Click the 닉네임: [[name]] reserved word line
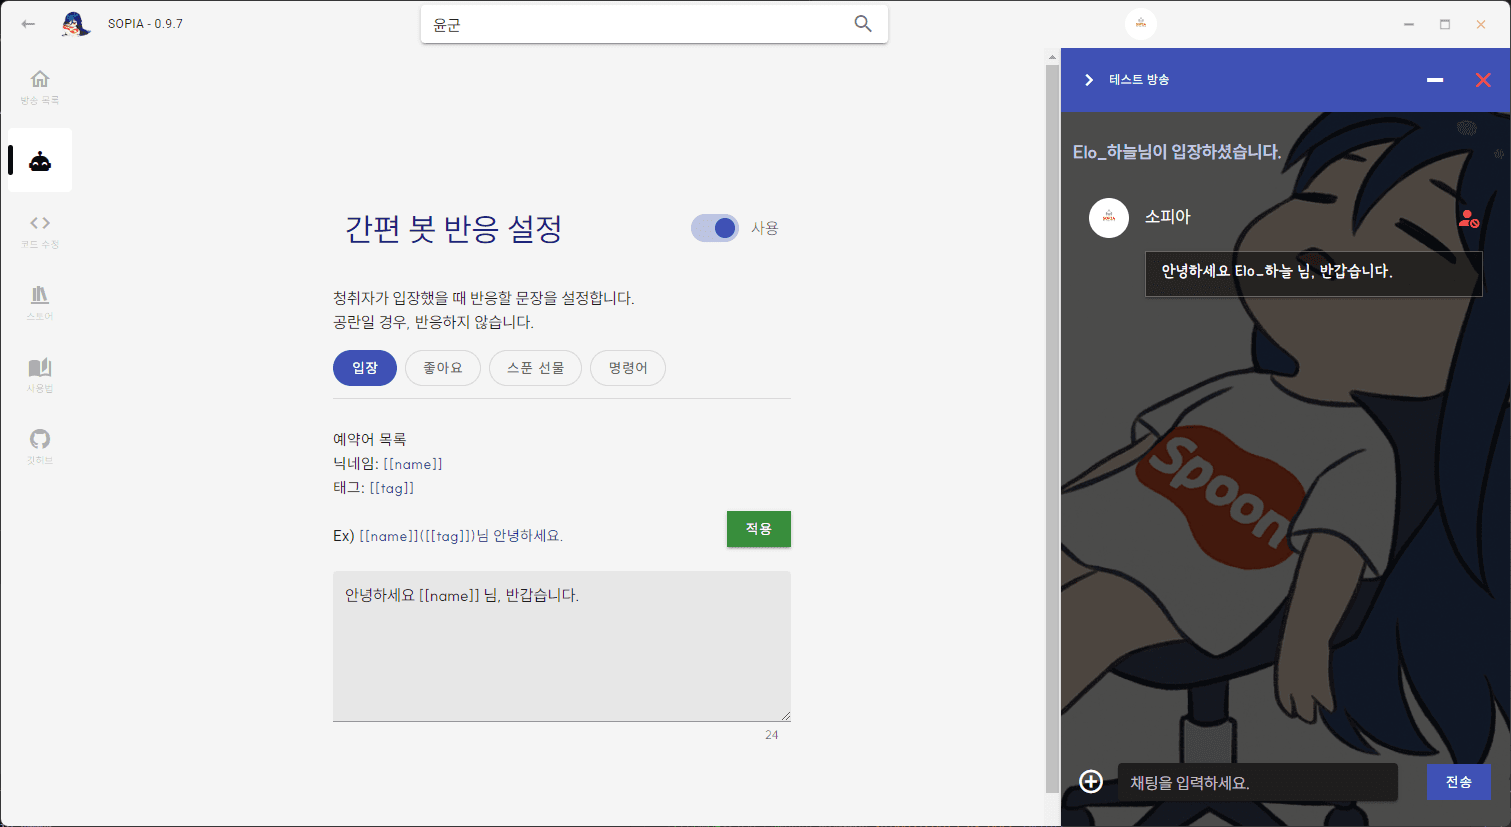The height and width of the screenshot is (827, 1511). coord(388,464)
